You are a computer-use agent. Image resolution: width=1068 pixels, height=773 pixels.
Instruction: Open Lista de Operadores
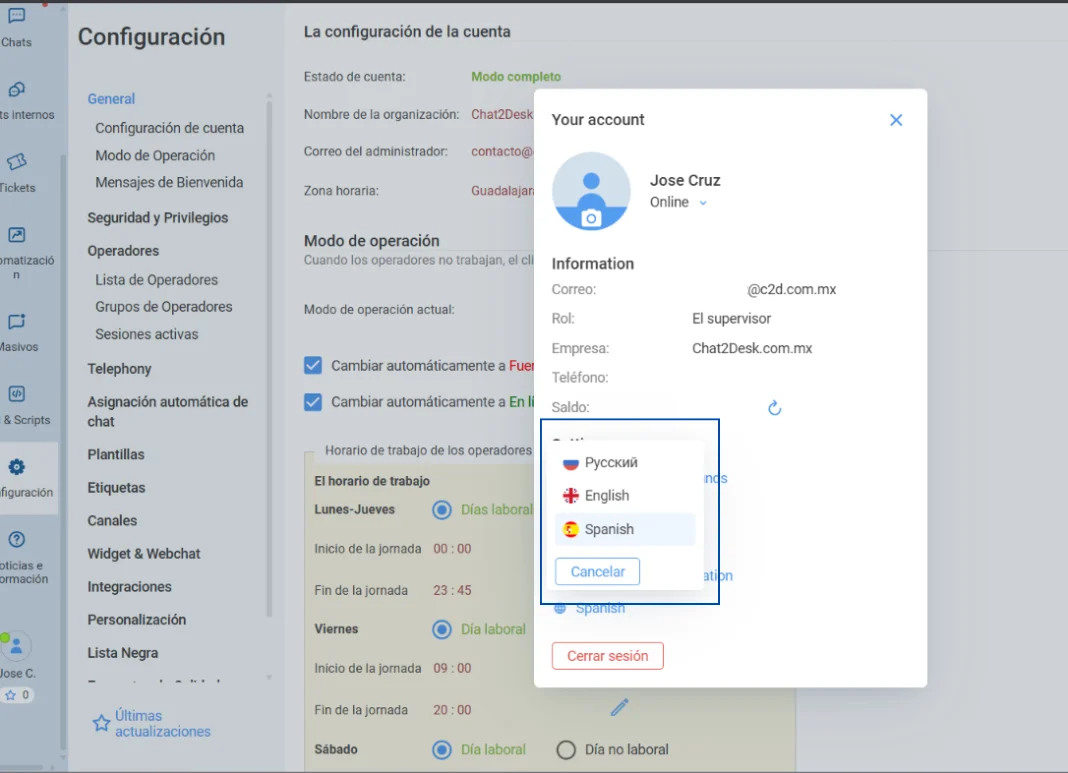point(157,280)
